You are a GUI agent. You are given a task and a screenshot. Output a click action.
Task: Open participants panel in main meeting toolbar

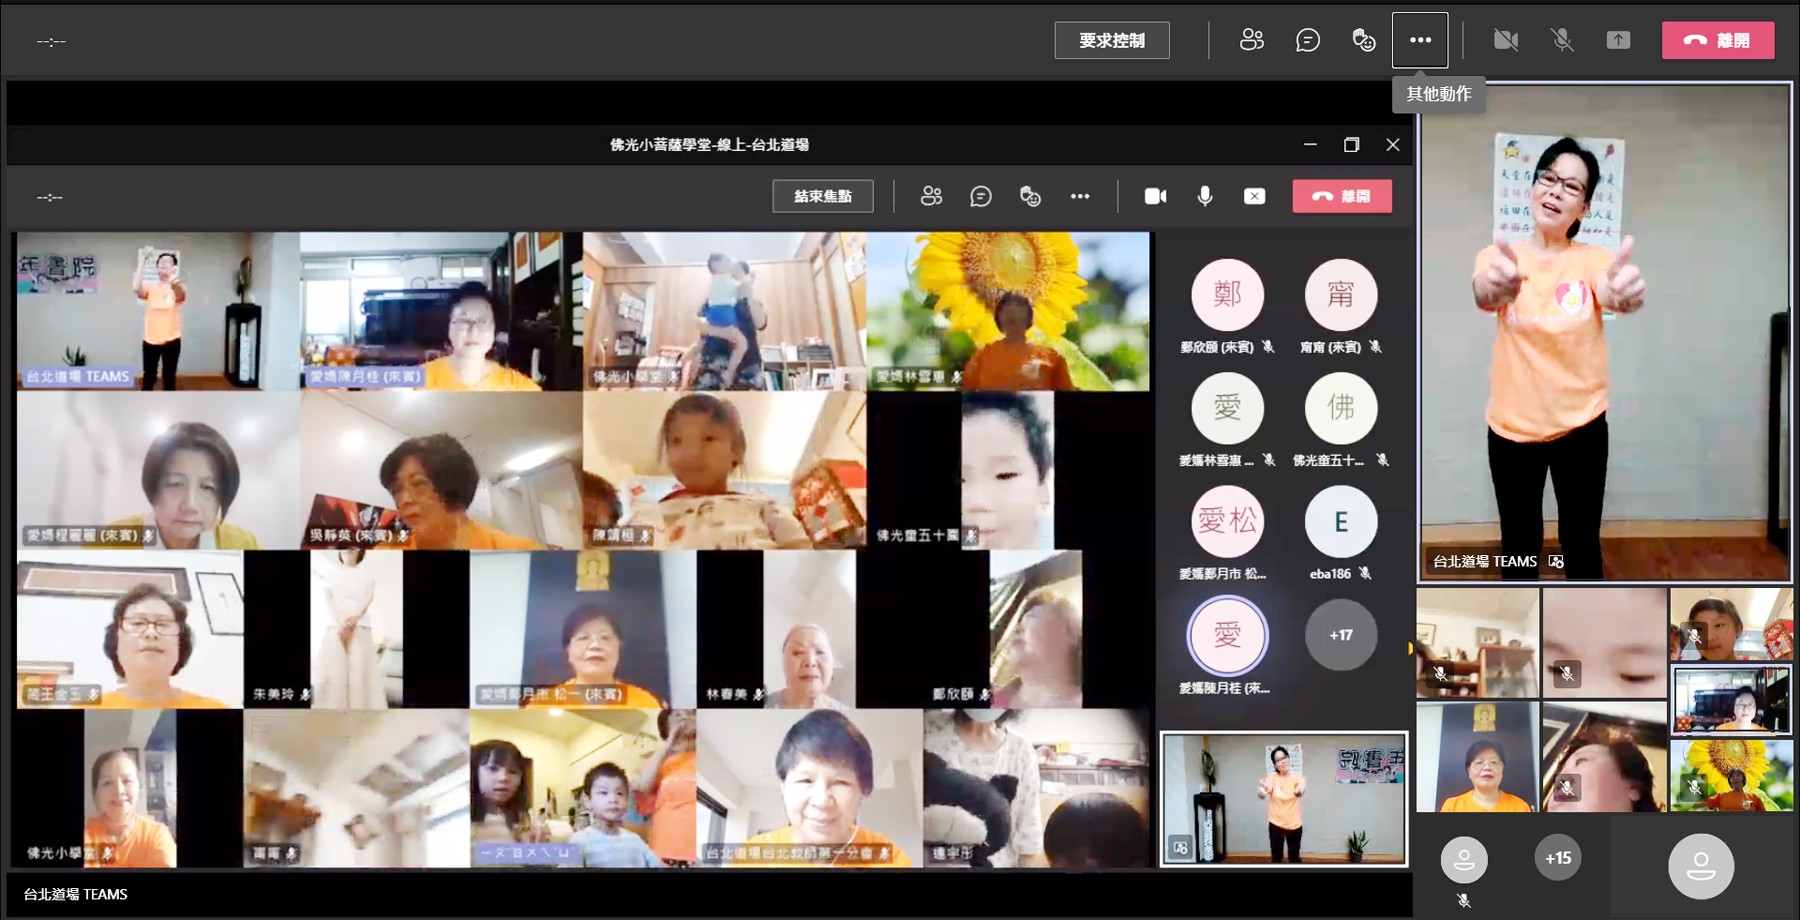click(x=1251, y=40)
